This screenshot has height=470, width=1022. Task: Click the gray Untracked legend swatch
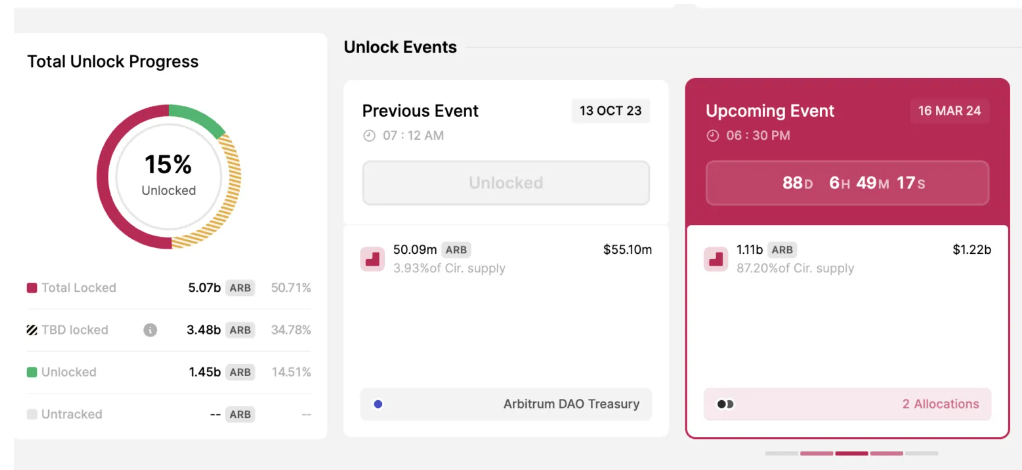pyautogui.click(x=32, y=414)
